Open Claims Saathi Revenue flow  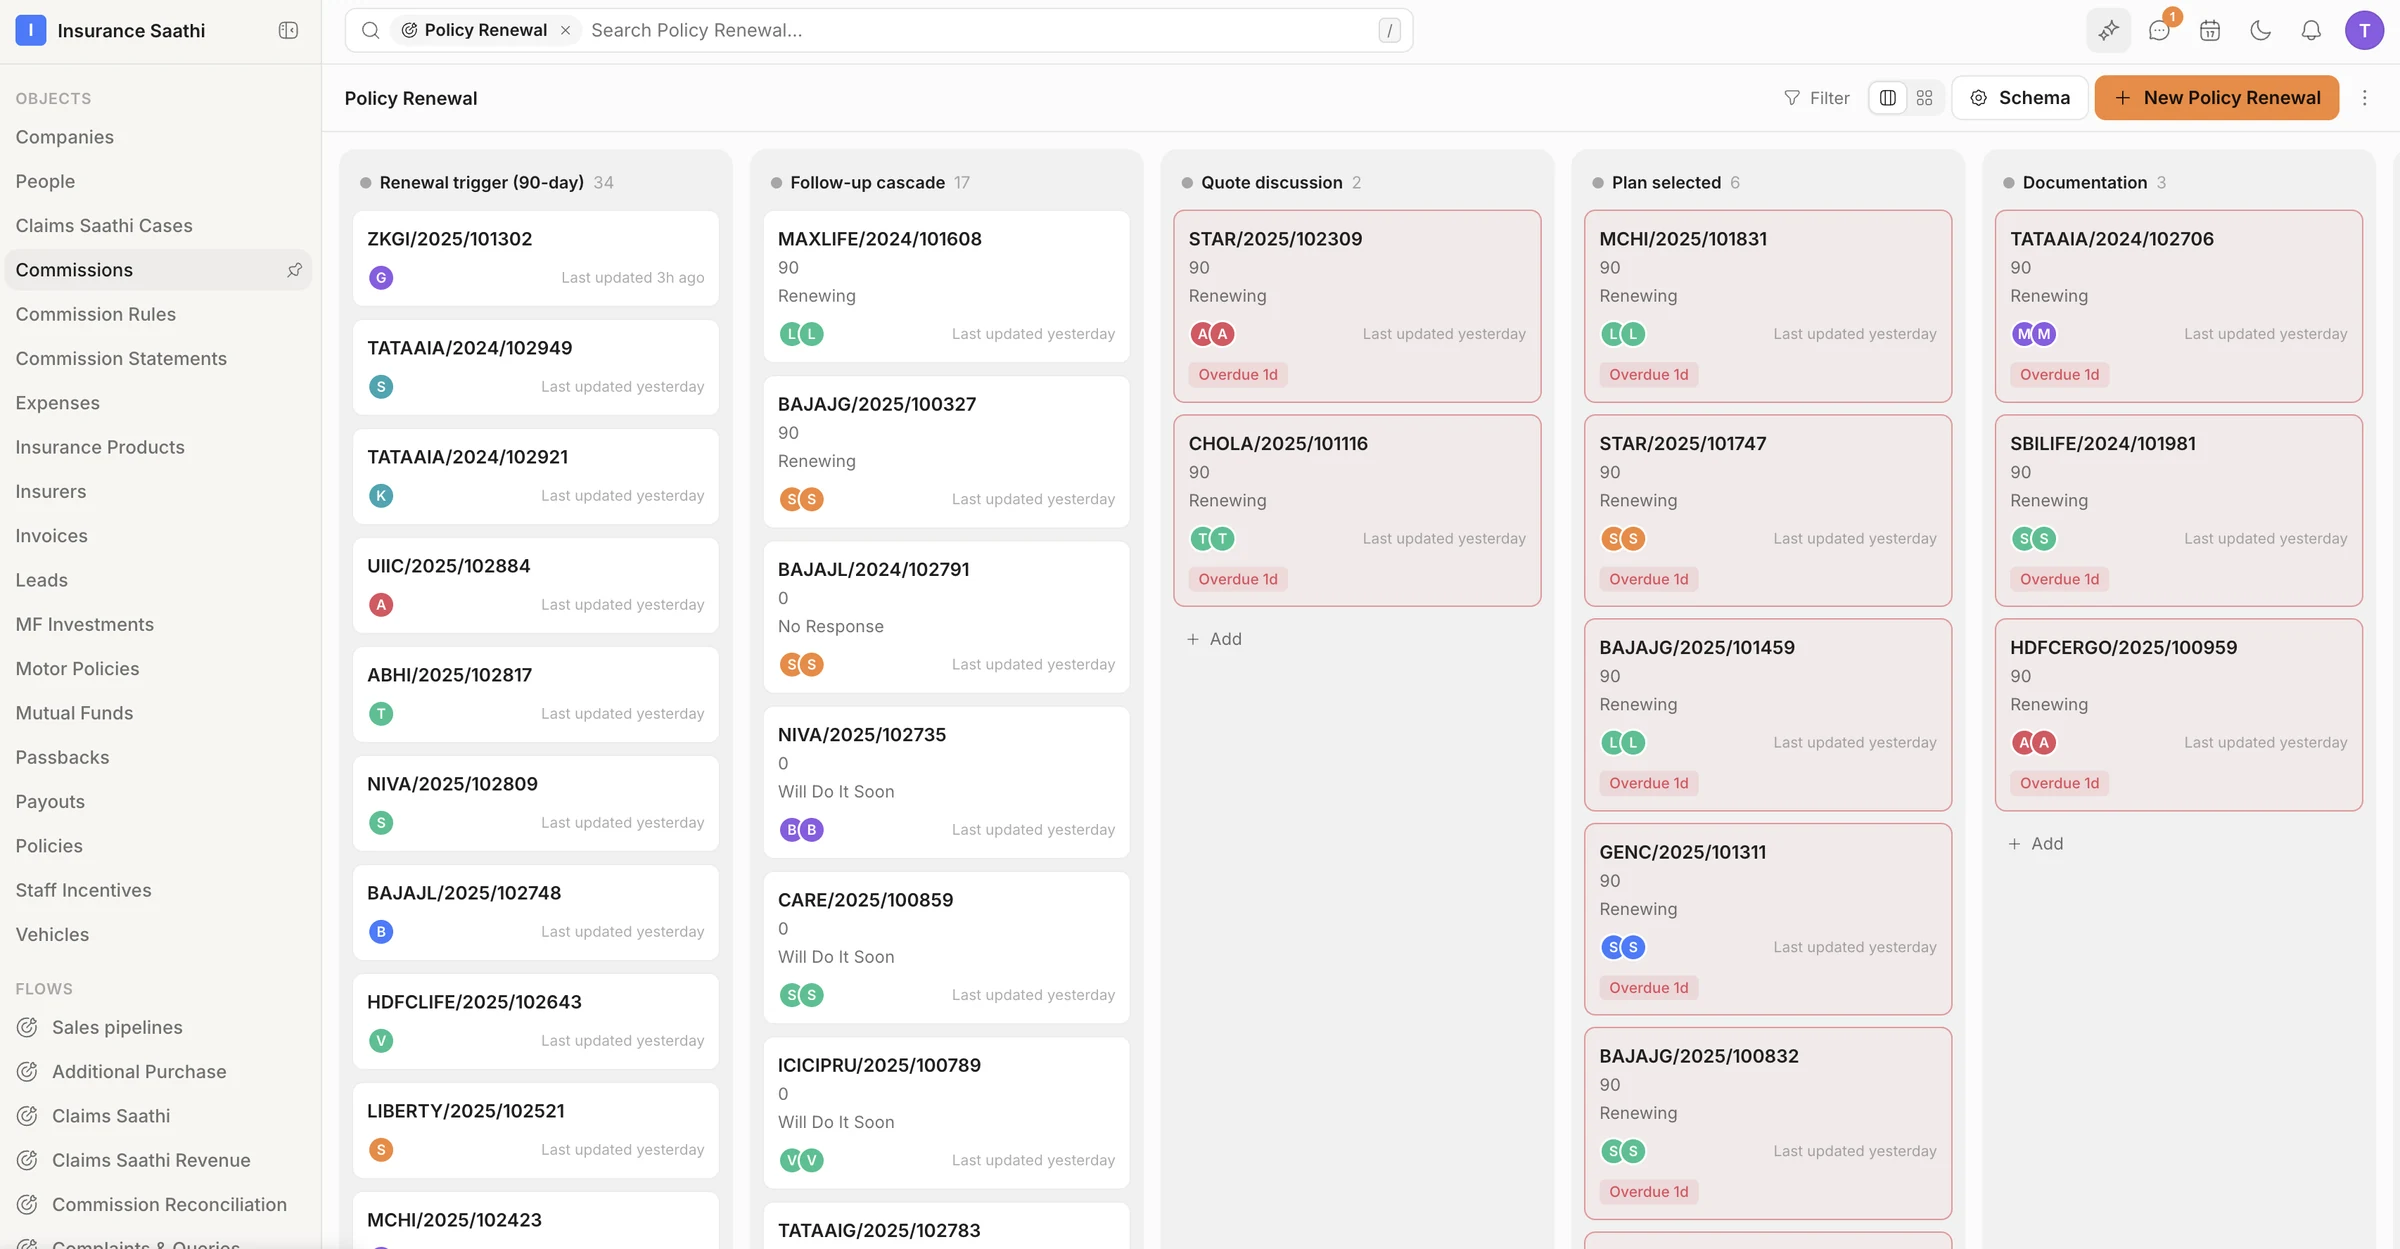point(151,1160)
